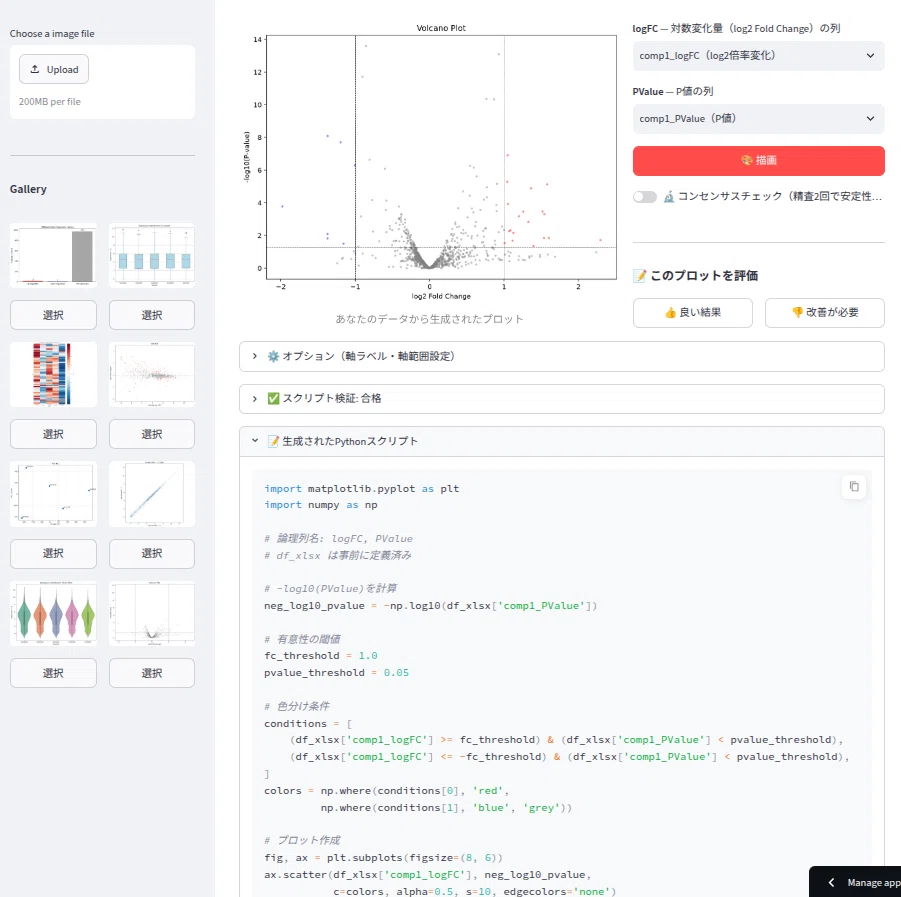The image size is (901, 897).
Task: Click the 'Gallery' sidebar heading
Action: 28,189
